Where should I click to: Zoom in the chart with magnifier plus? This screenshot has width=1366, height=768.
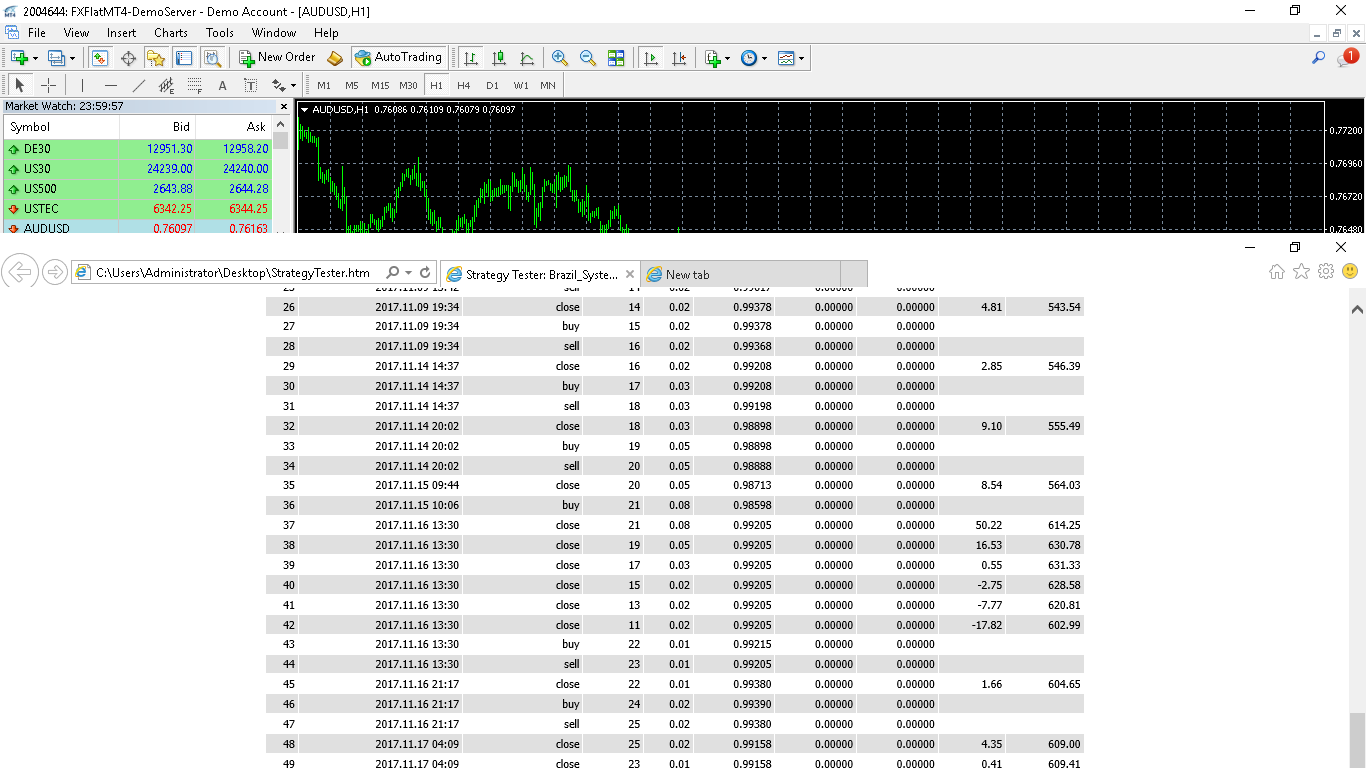[560, 58]
